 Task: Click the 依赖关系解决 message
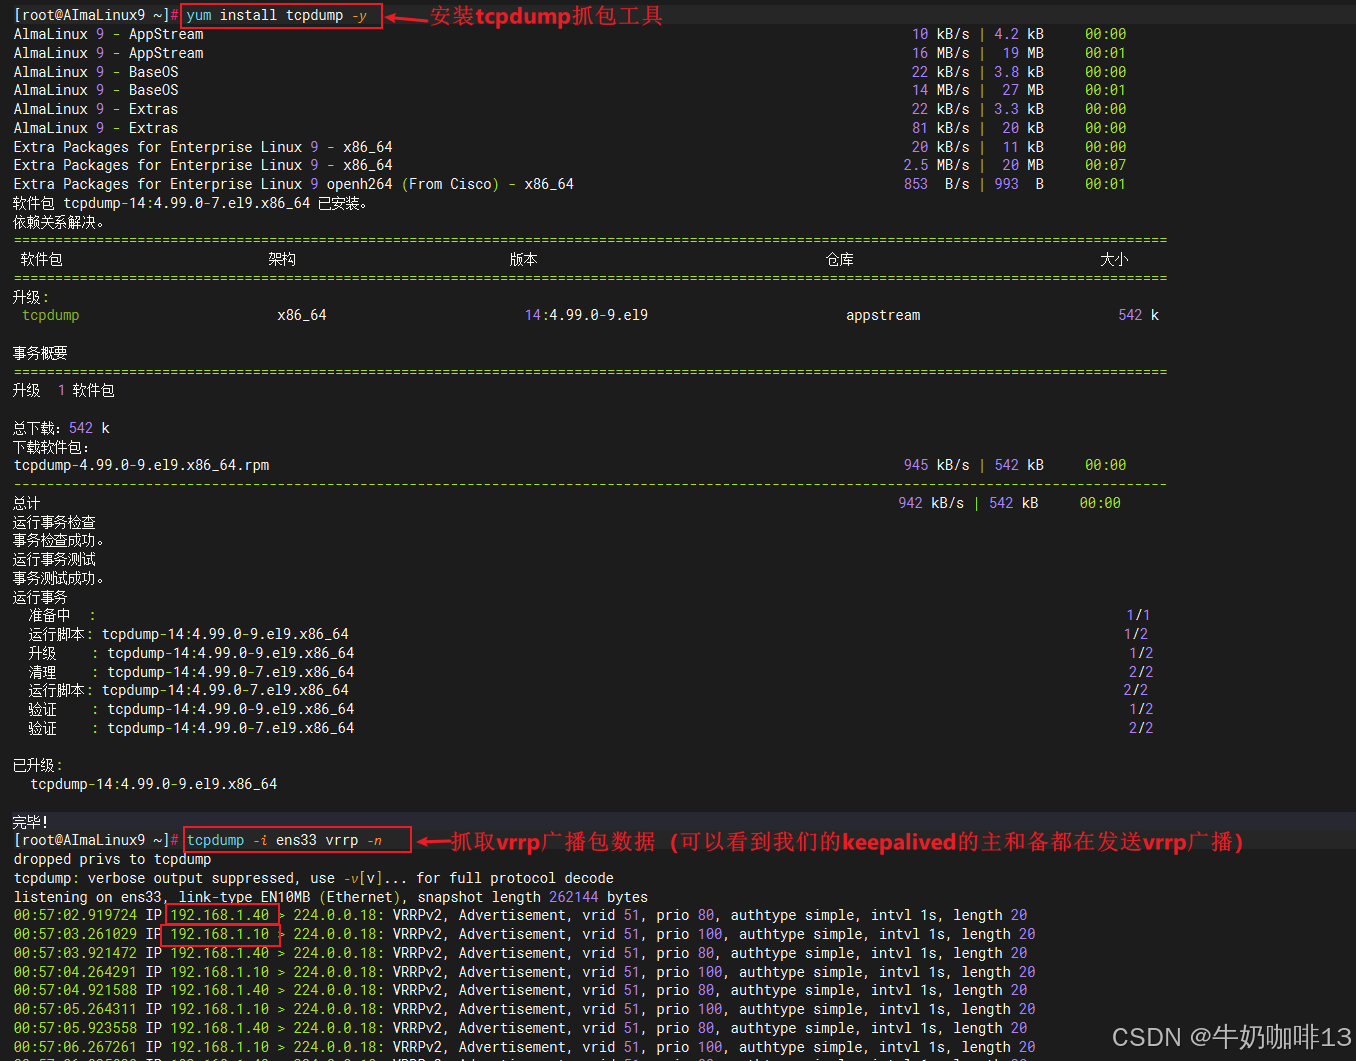pyautogui.click(x=58, y=222)
